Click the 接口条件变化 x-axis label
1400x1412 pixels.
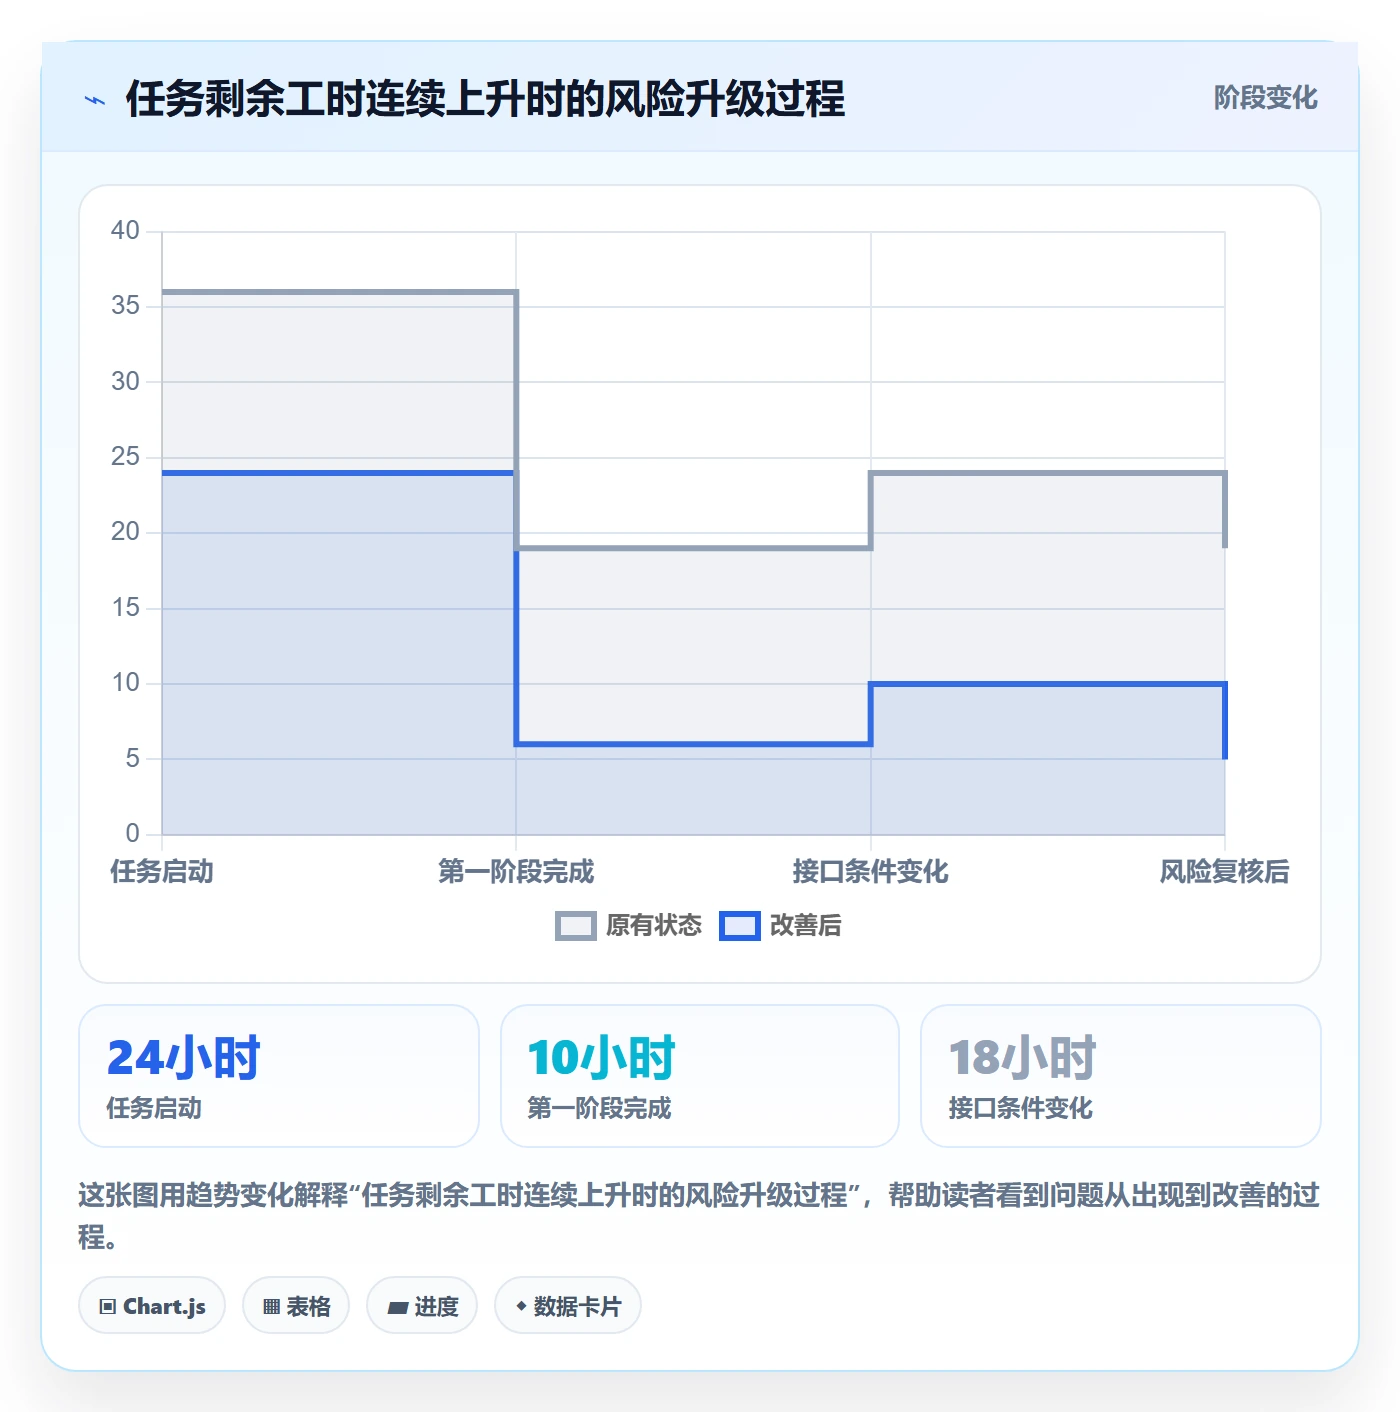click(x=871, y=872)
